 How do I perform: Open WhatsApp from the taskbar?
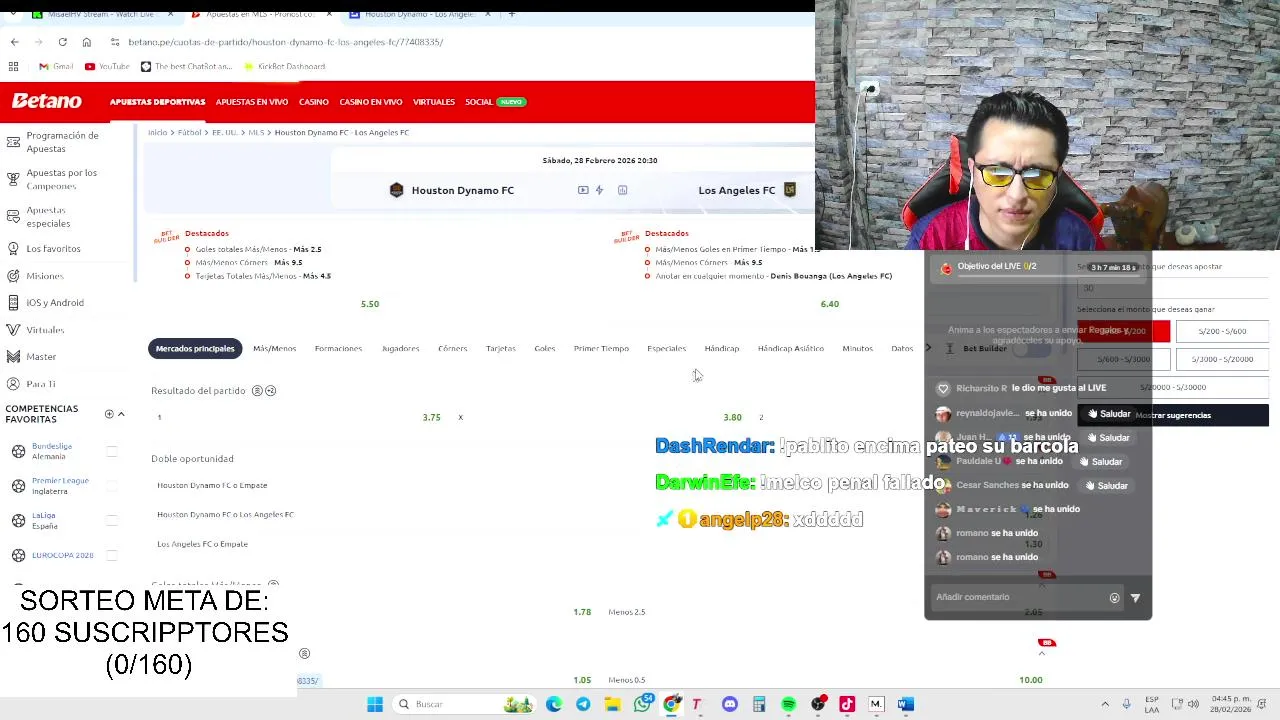tap(642, 704)
